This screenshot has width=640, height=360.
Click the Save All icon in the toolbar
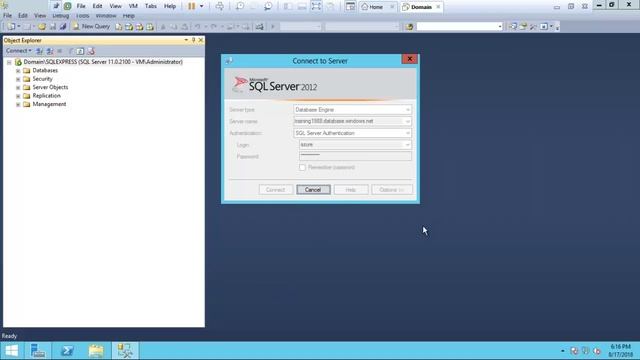63,27
